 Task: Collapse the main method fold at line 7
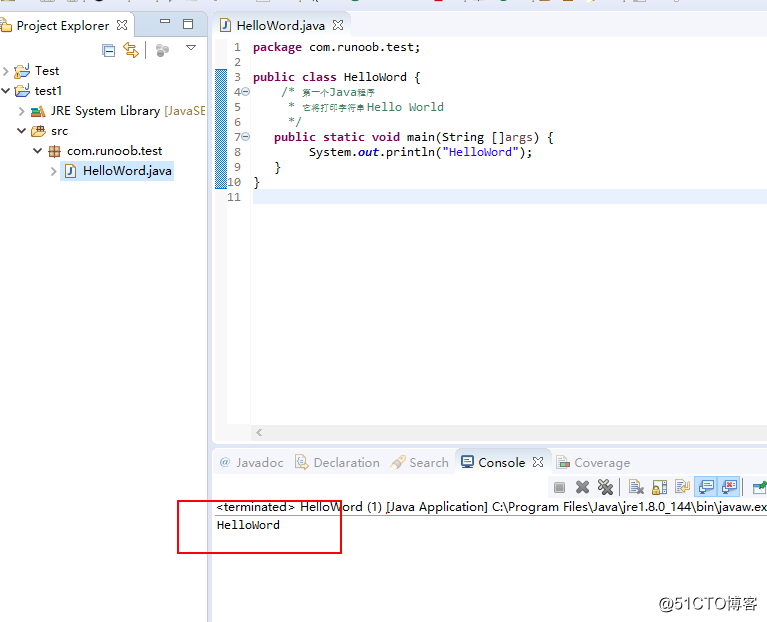point(246,136)
